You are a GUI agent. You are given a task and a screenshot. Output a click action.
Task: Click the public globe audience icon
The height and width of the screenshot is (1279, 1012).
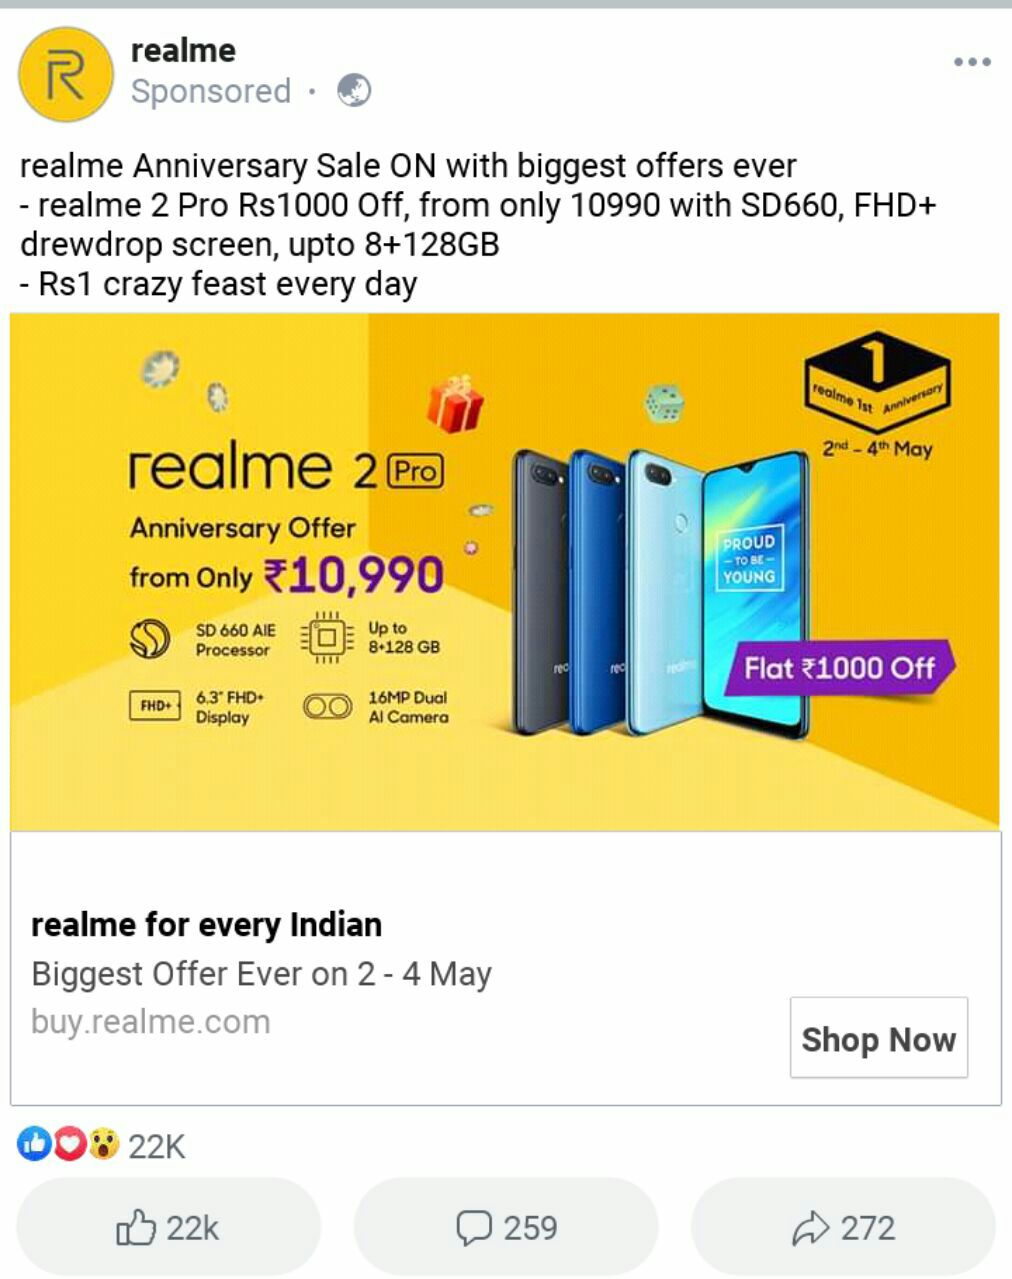(354, 91)
